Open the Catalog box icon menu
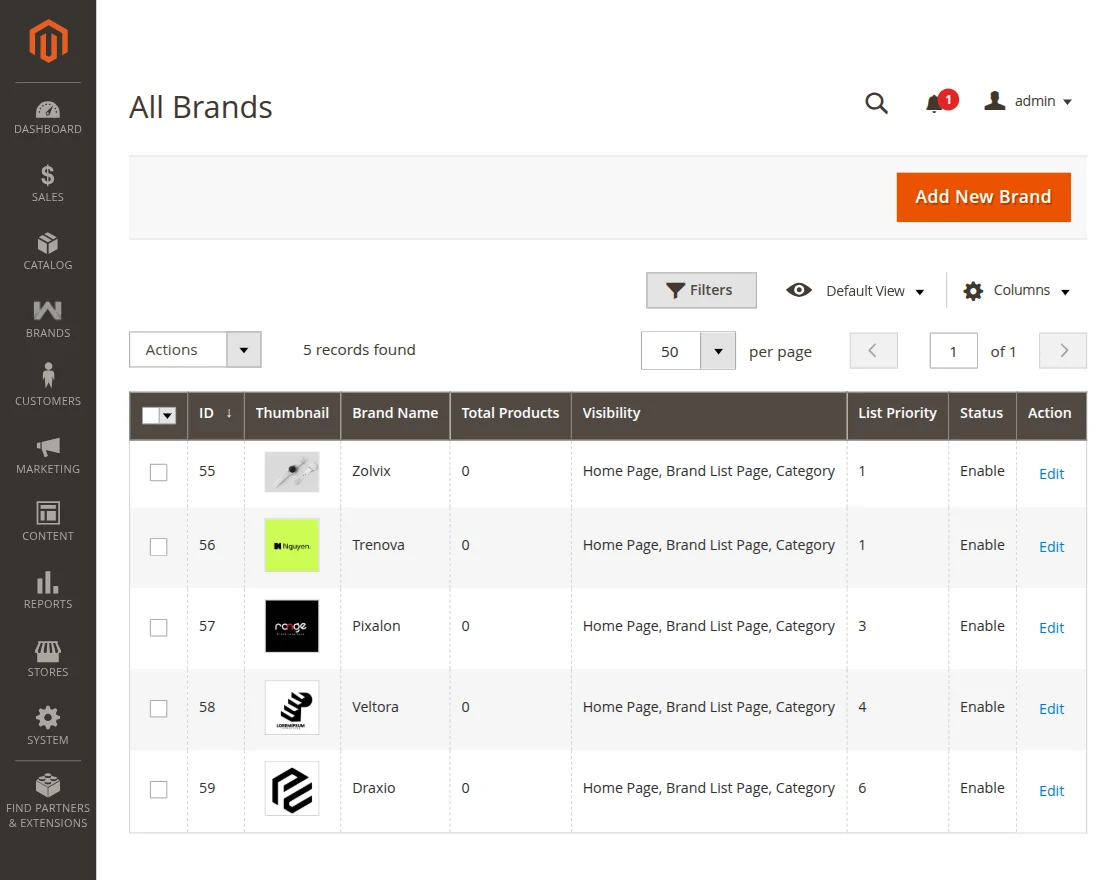The width and height of the screenshot is (1120, 880). (48, 243)
